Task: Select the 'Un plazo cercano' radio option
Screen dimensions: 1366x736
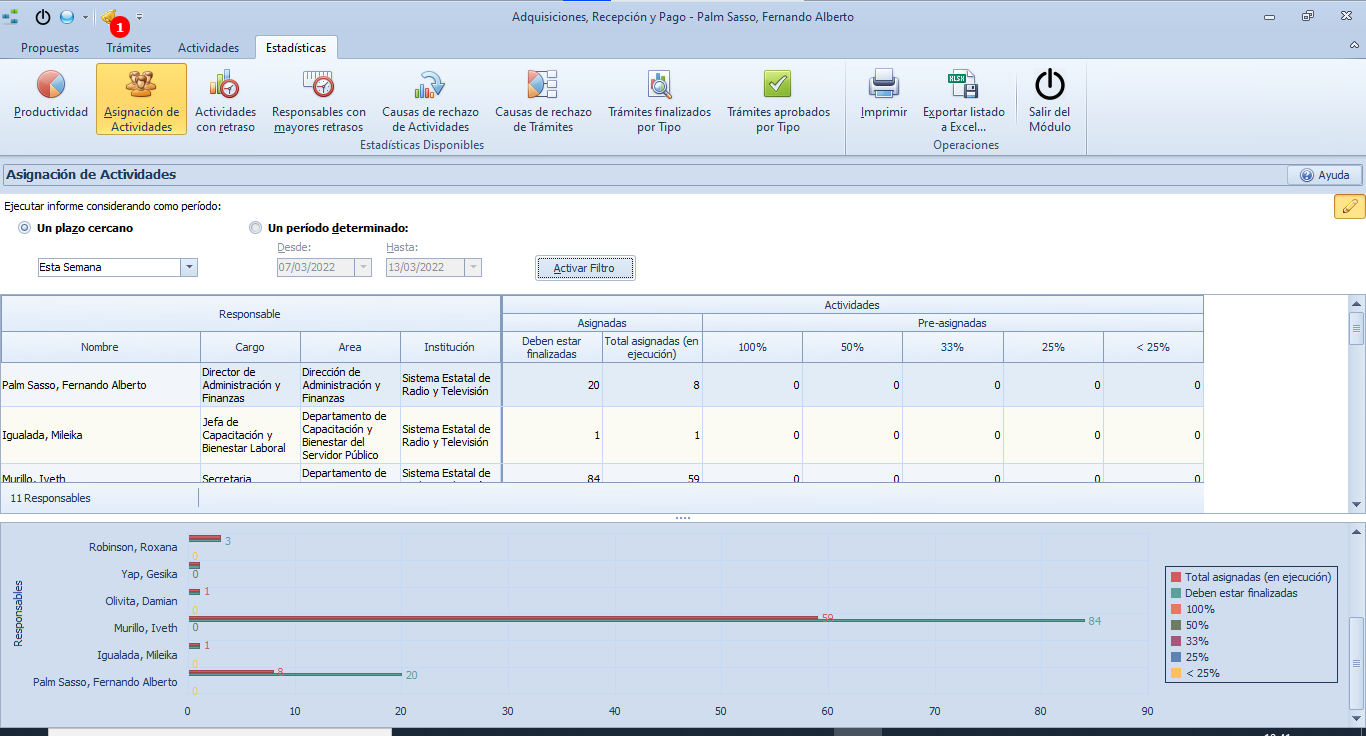Action: (25, 228)
